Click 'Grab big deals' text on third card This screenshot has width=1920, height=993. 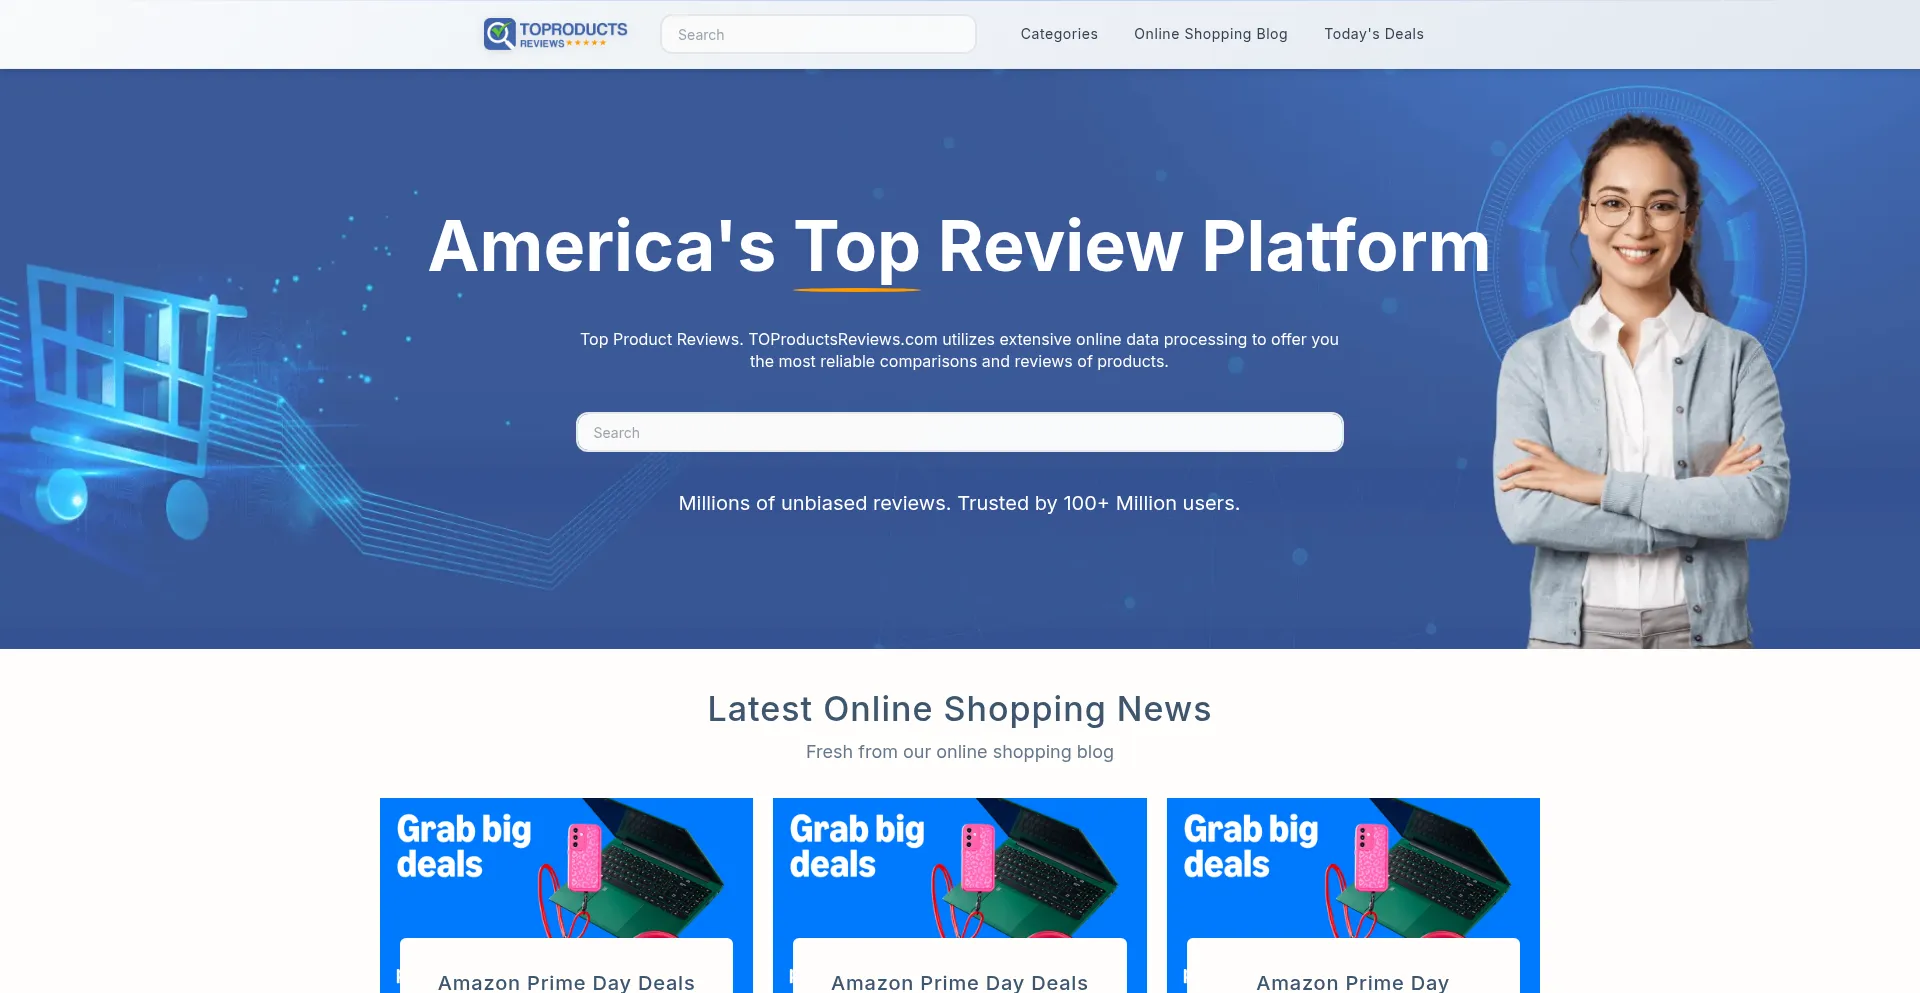1250,846
